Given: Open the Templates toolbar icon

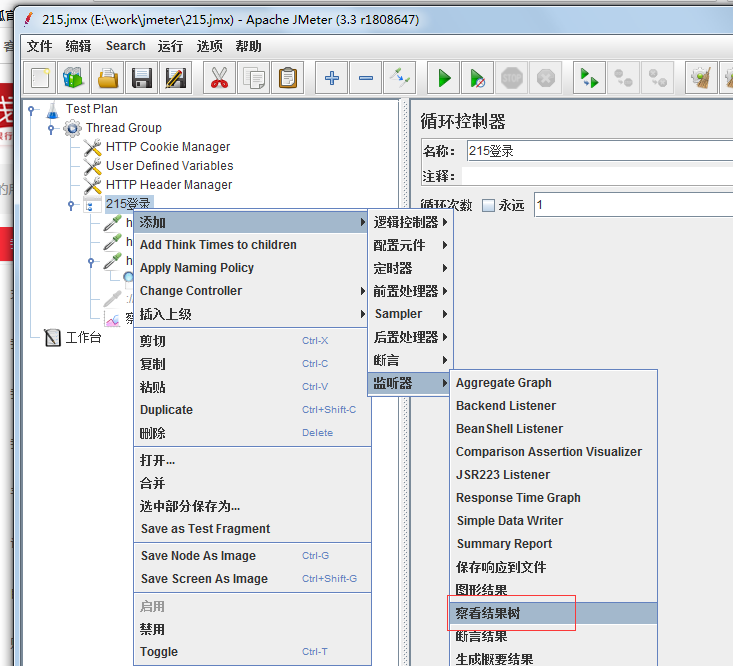Looking at the screenshot, I should [73, 78].
